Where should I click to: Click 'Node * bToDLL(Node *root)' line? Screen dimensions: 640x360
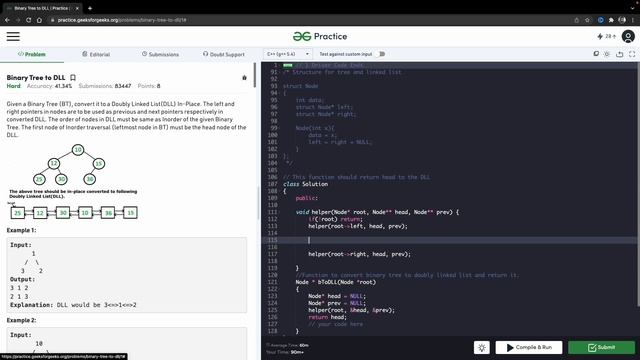tap(336, 282)
